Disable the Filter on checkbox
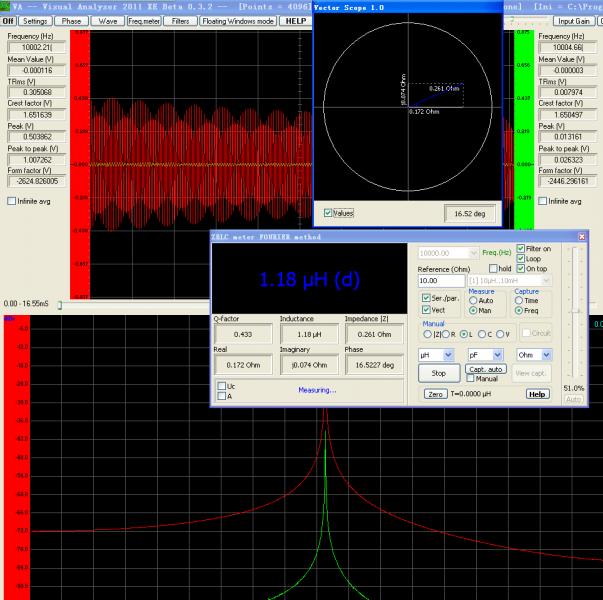Screen dimensions: 603x600 [x=521, y=249]
